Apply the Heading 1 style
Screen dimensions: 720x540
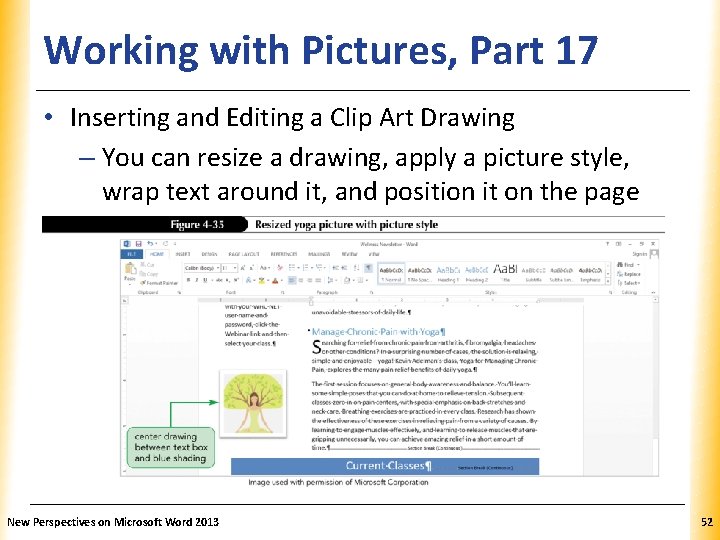coord(448,274)
